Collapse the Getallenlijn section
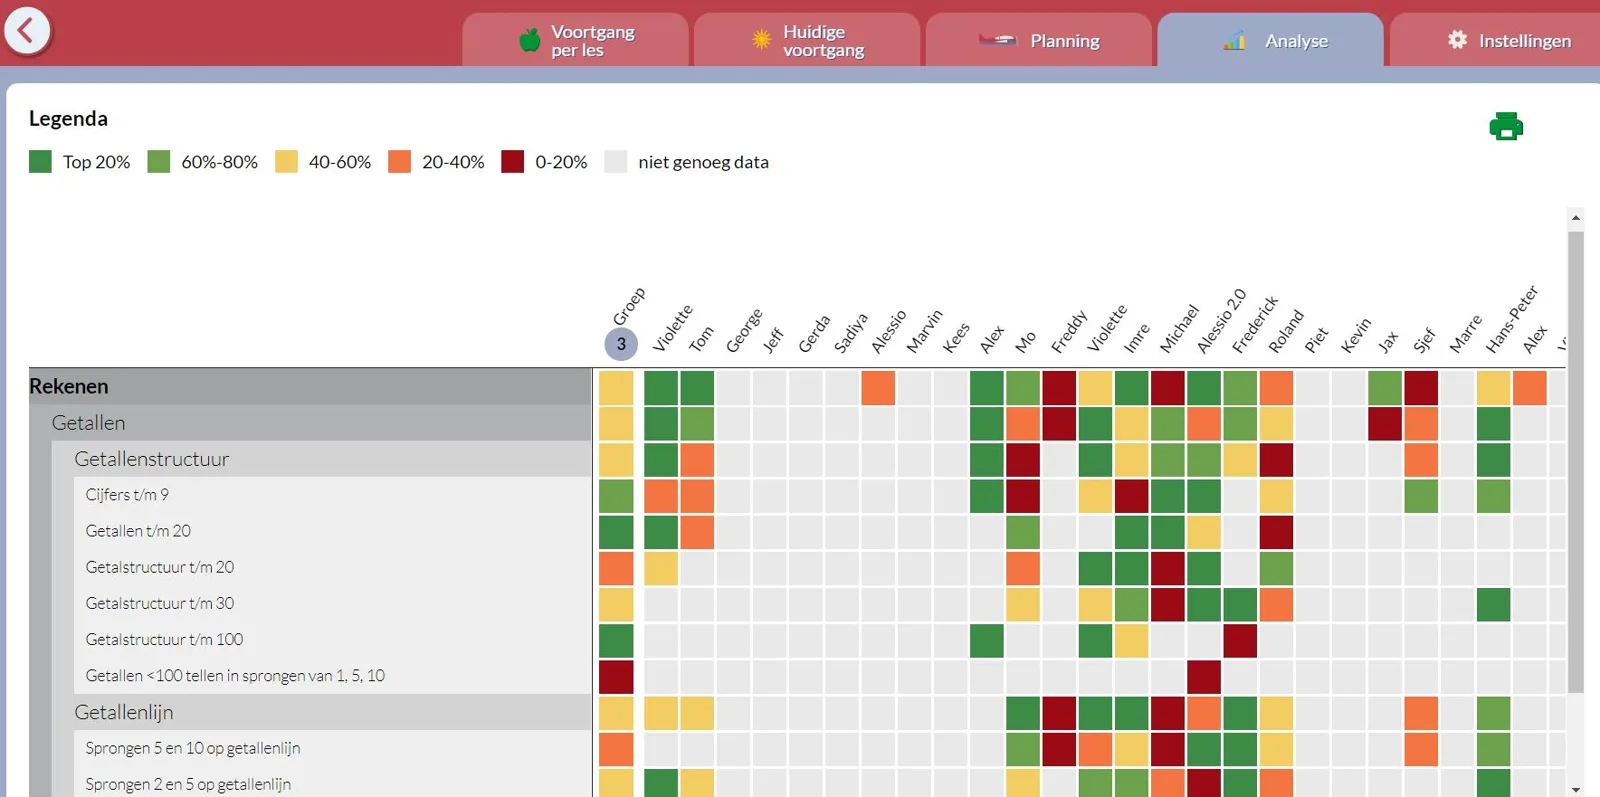Image resolution: width=1600 pixels, height=797 pixels. point(332,712)
